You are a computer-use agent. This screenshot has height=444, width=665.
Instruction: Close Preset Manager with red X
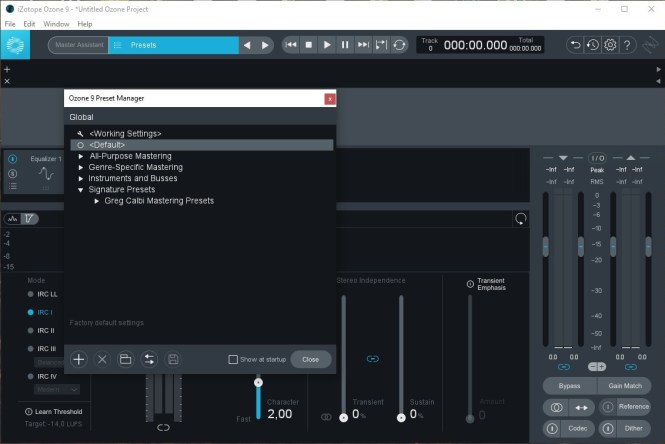pyautogui.click(x=330, y=99)
